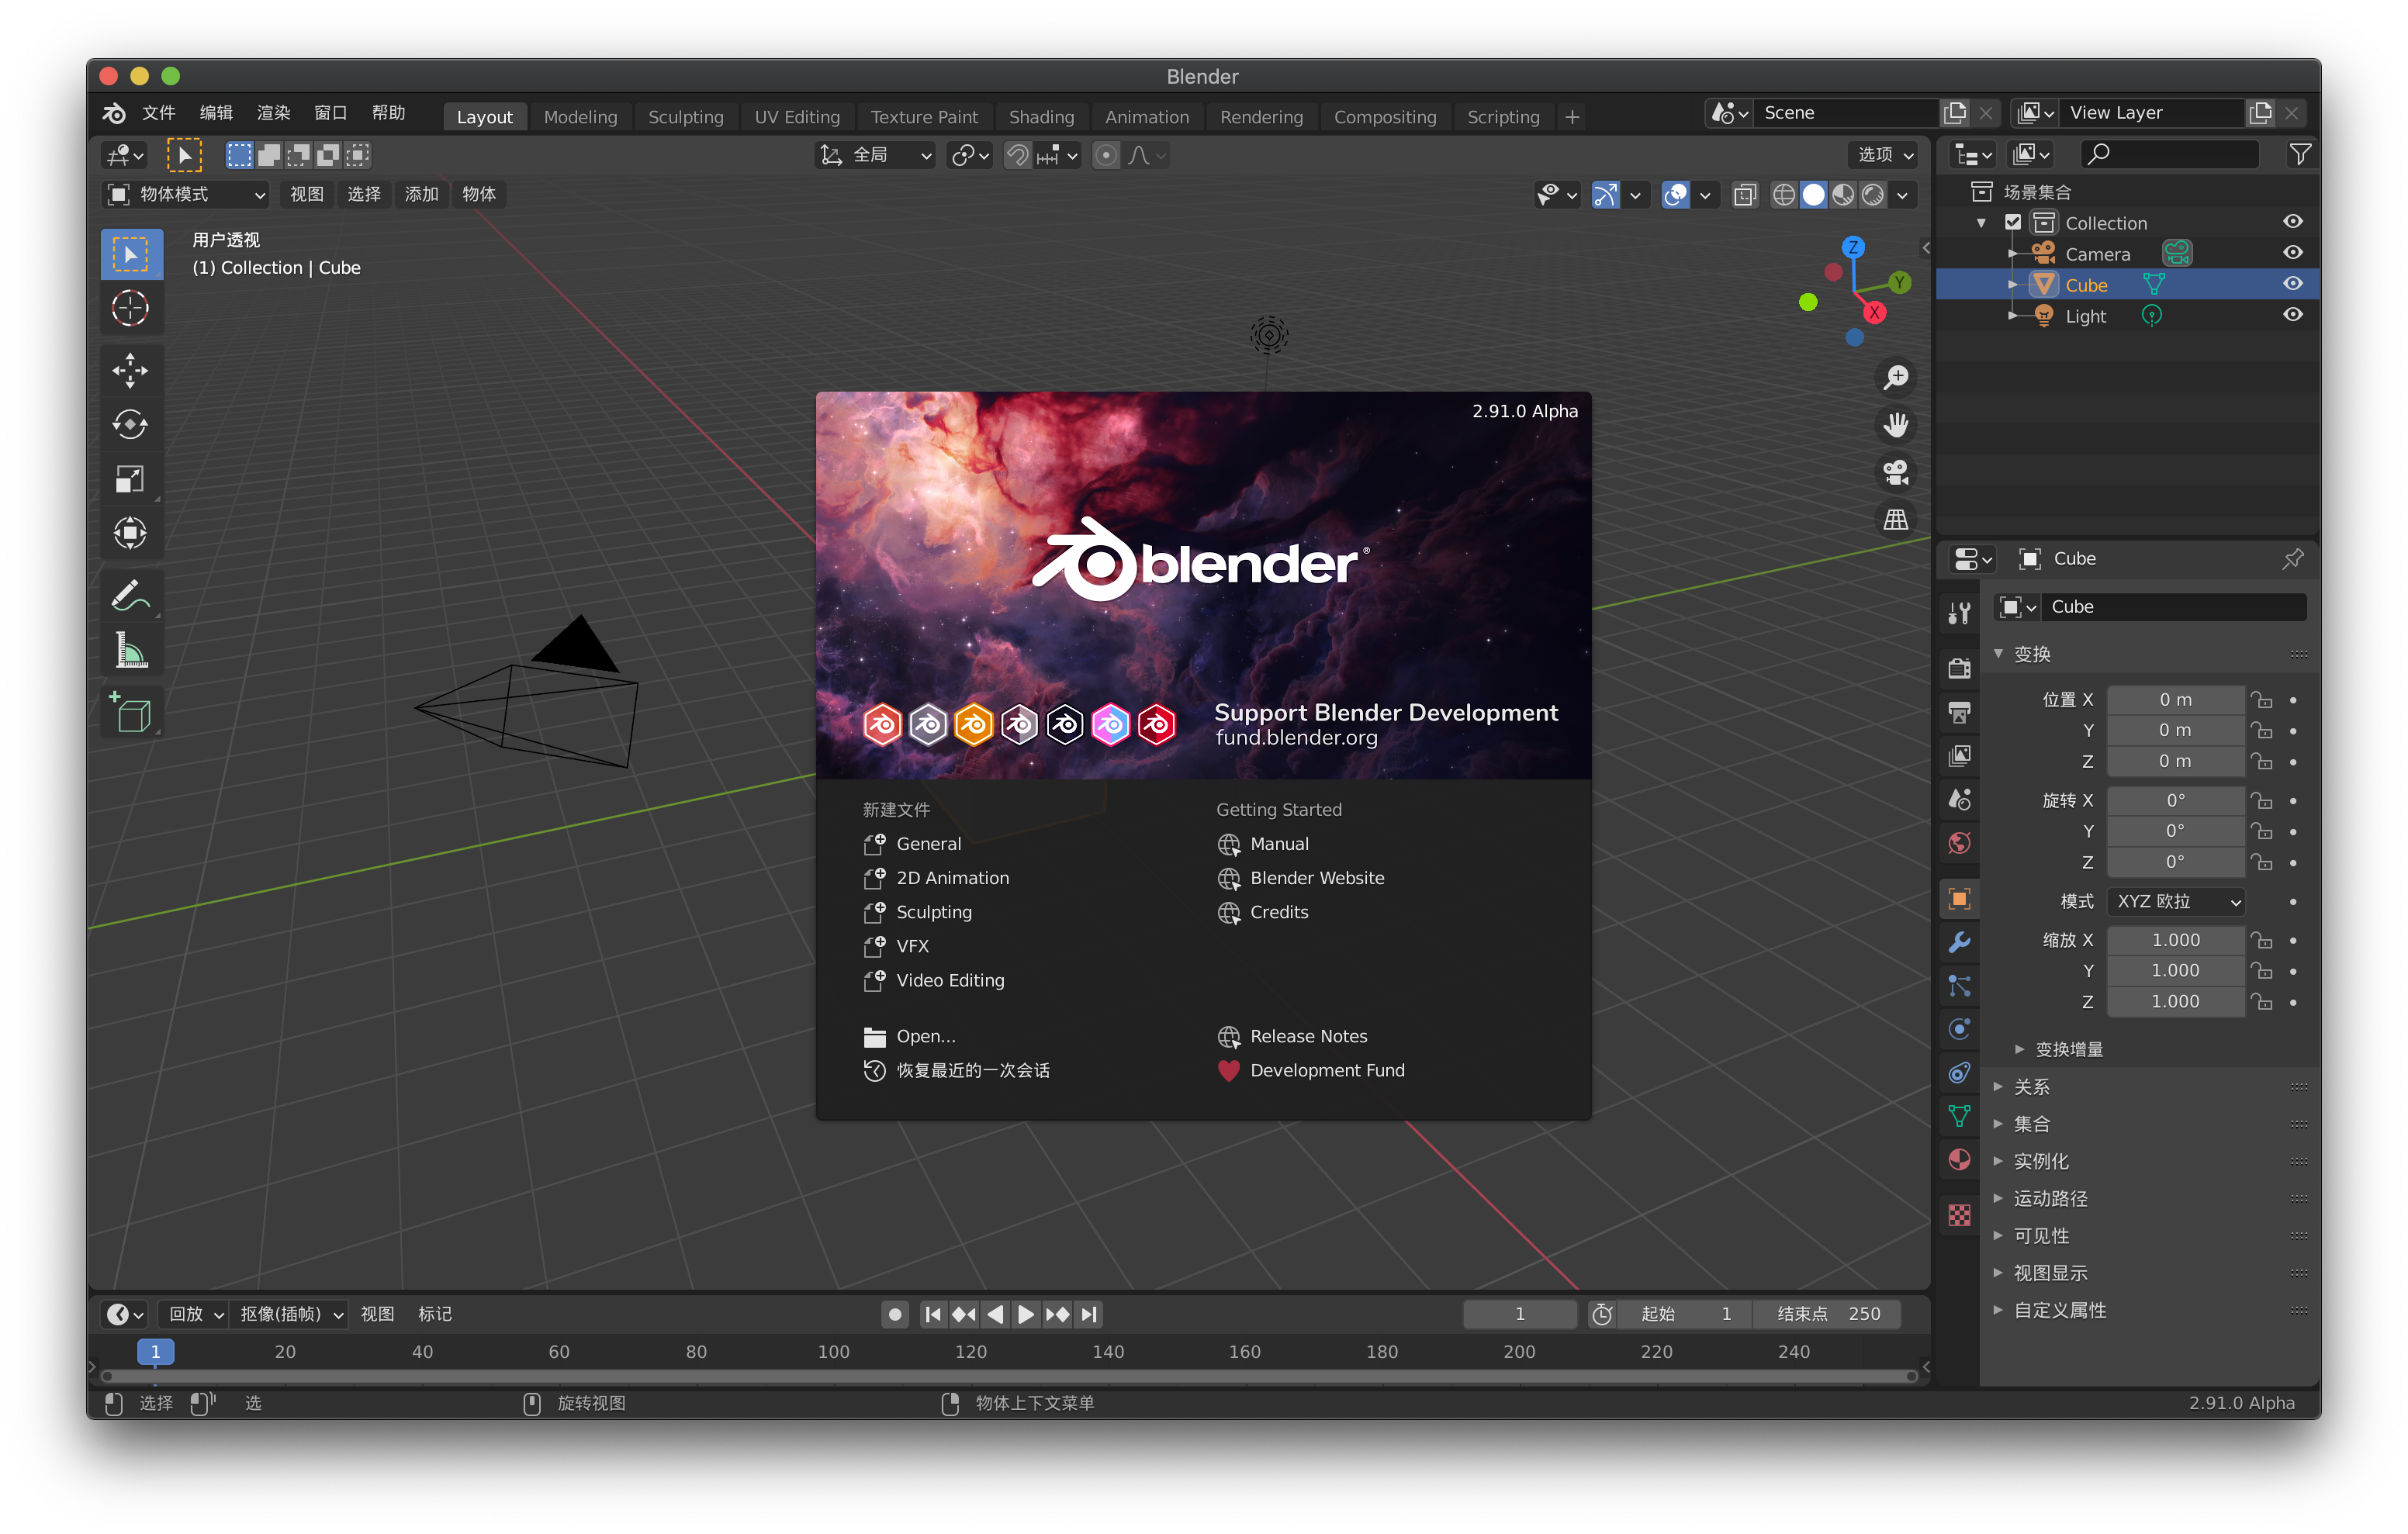Click the Location X value field
Image resolution: width=2408 pixels, height=1534 pixels.
pos(2175,700)
